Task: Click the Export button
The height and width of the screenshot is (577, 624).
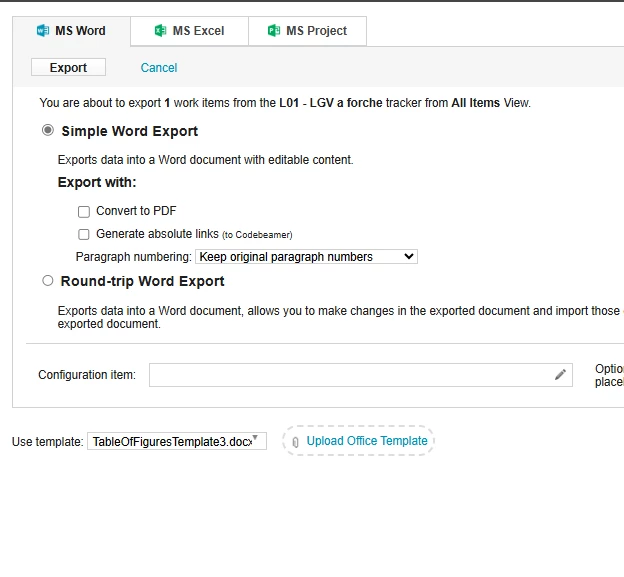Action: tap(68, 67)
